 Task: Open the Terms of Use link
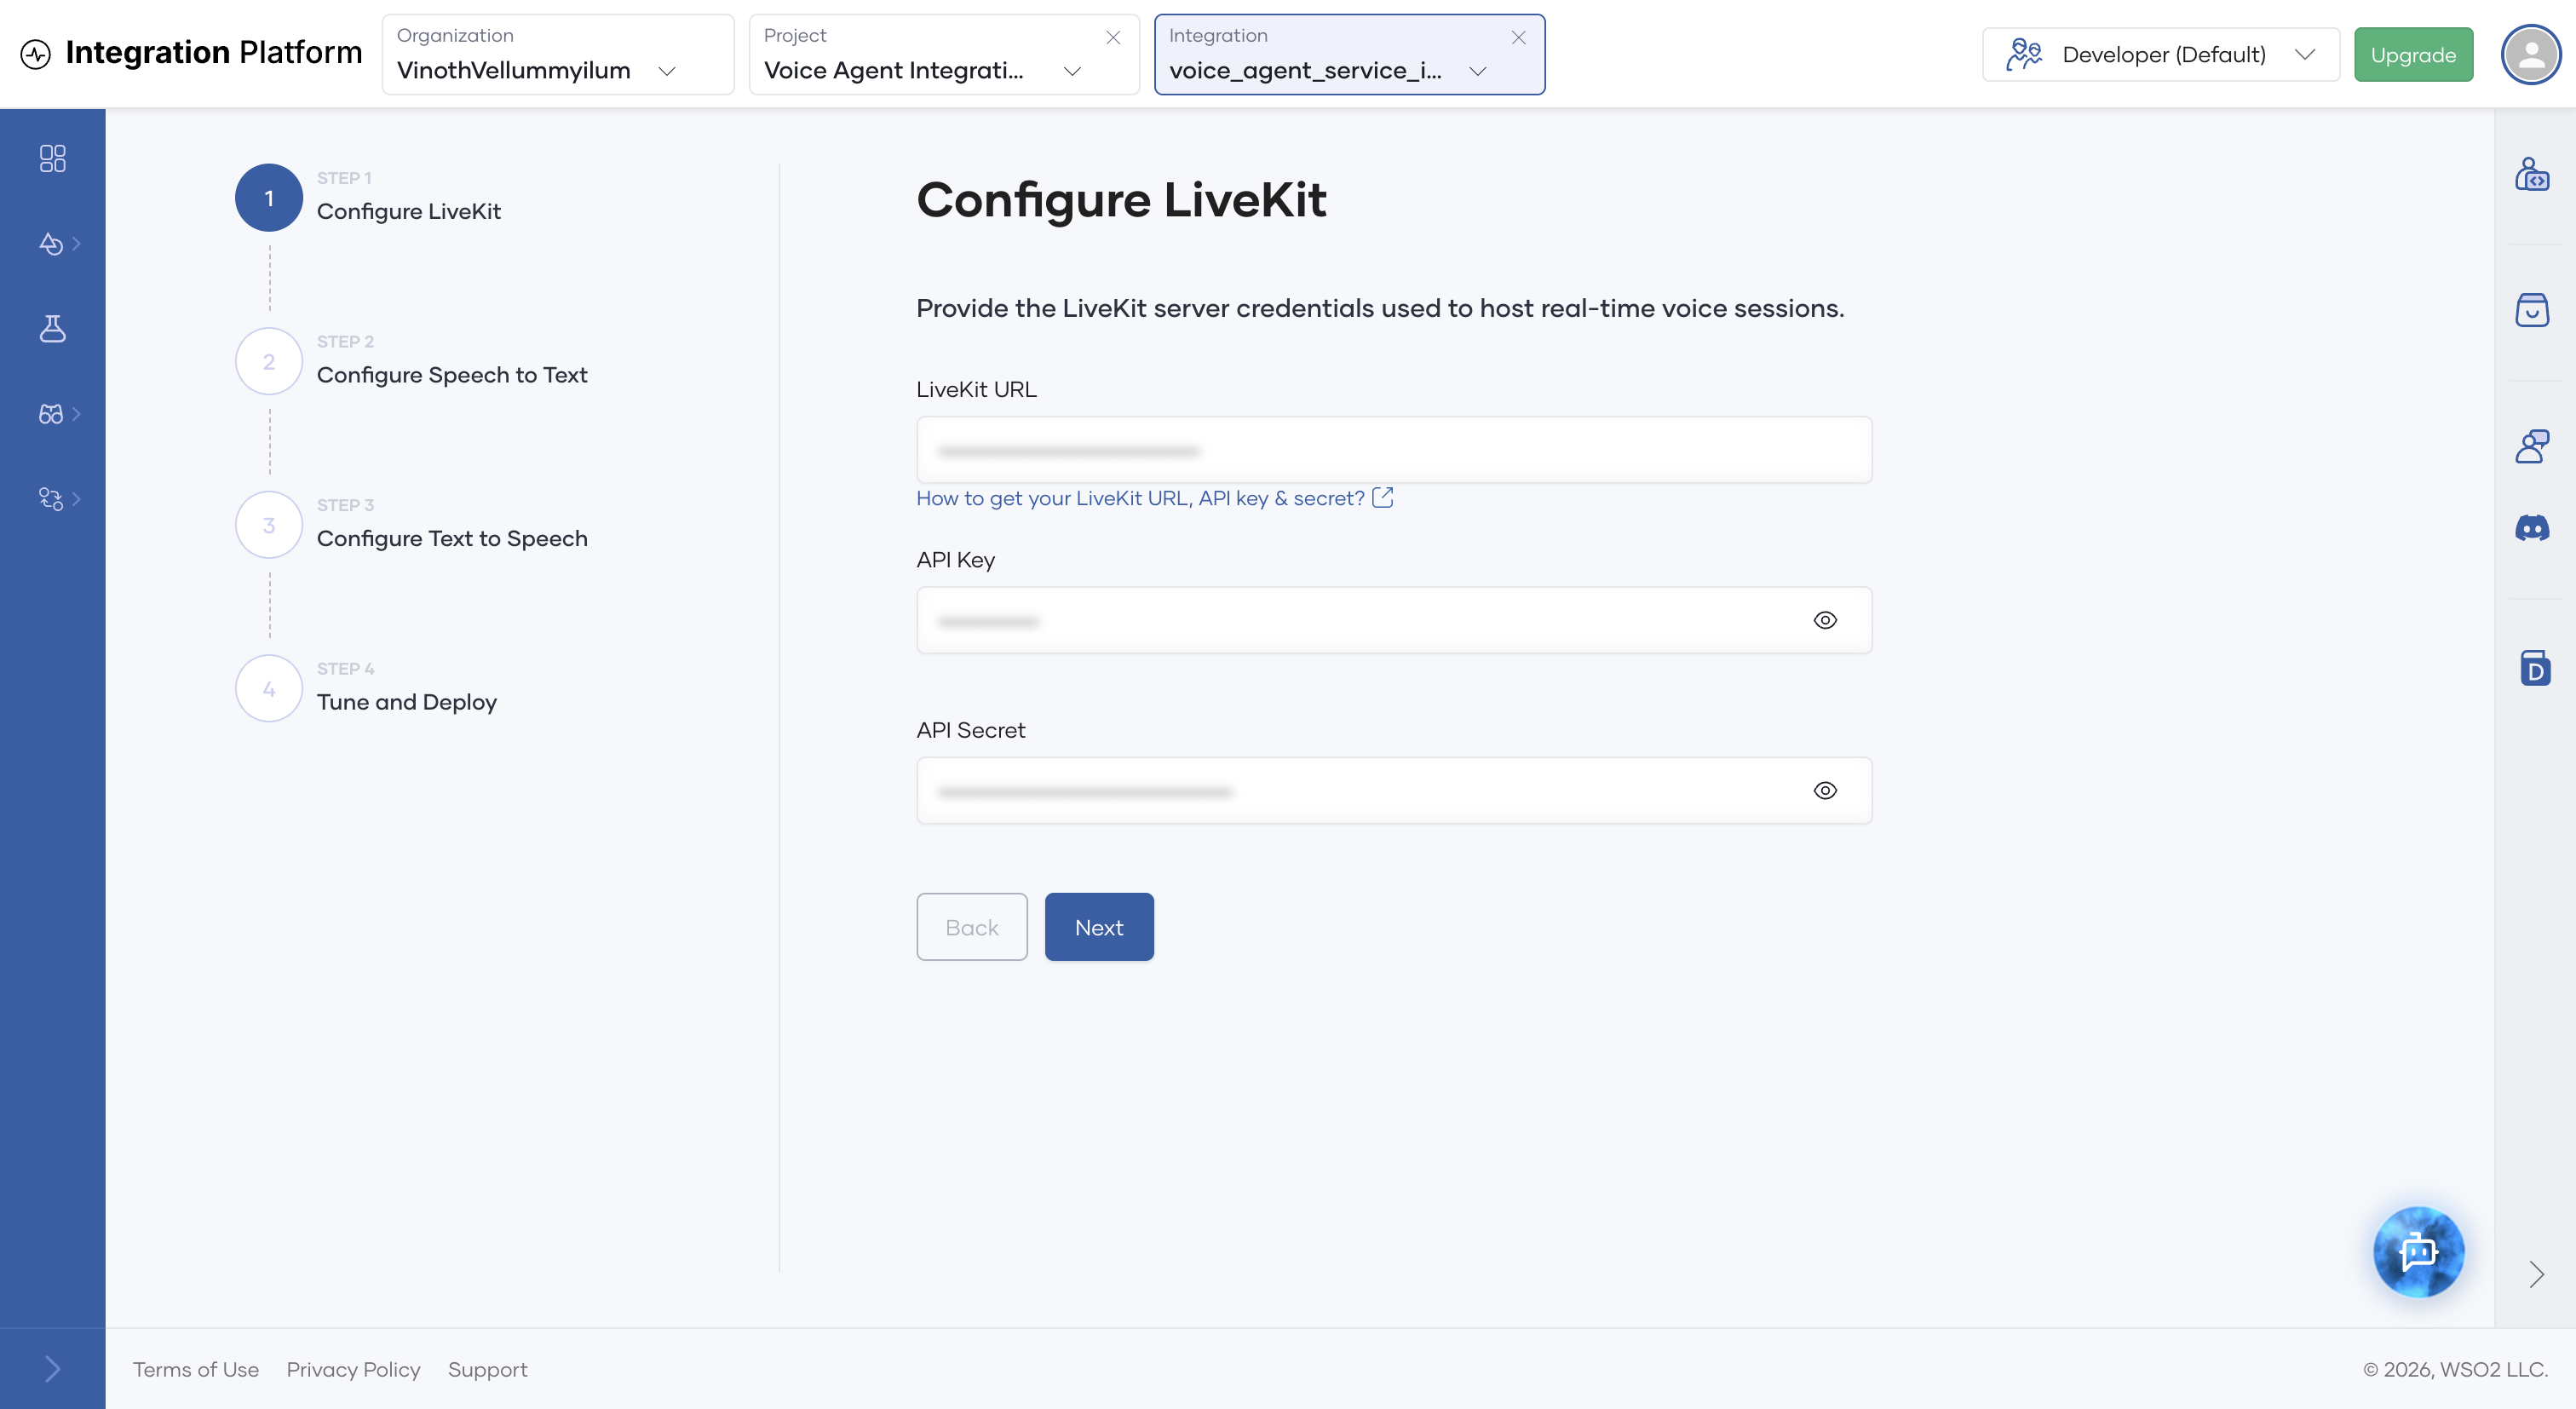[x=196, y=1369]
